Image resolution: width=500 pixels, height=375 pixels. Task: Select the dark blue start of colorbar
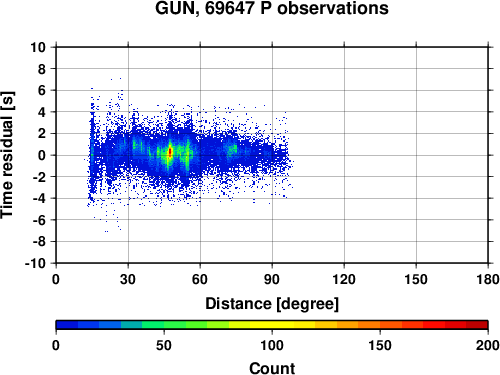67,325
